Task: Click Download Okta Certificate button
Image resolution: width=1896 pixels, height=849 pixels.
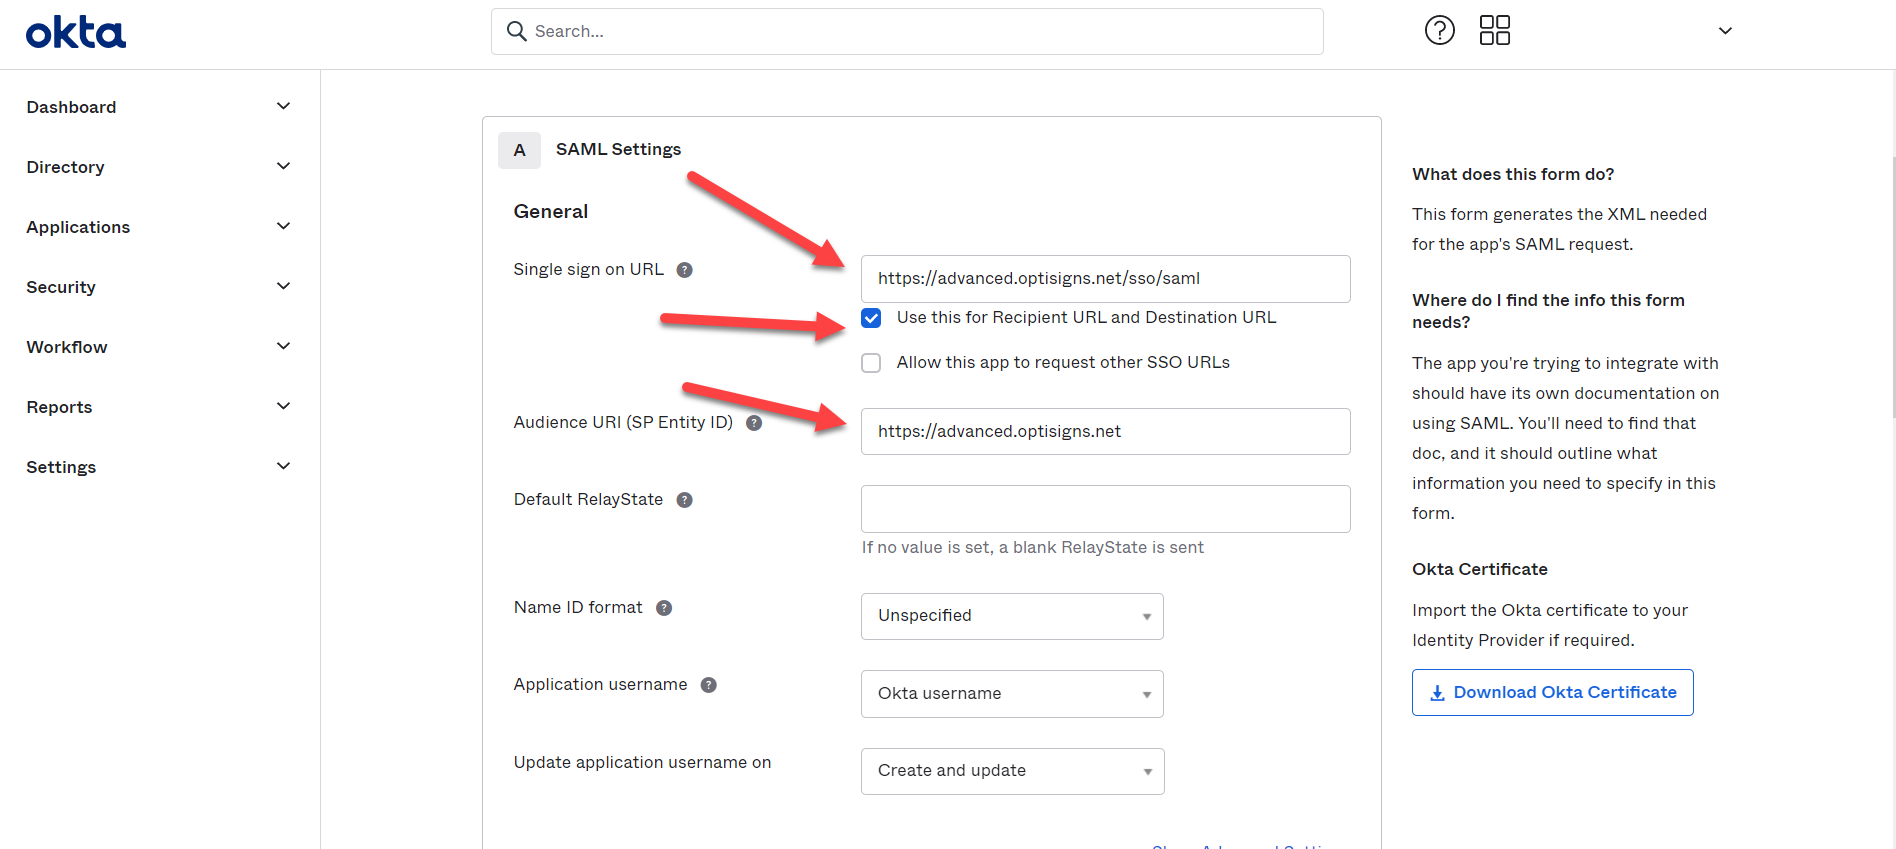Action: click(x=1552, y=692)
